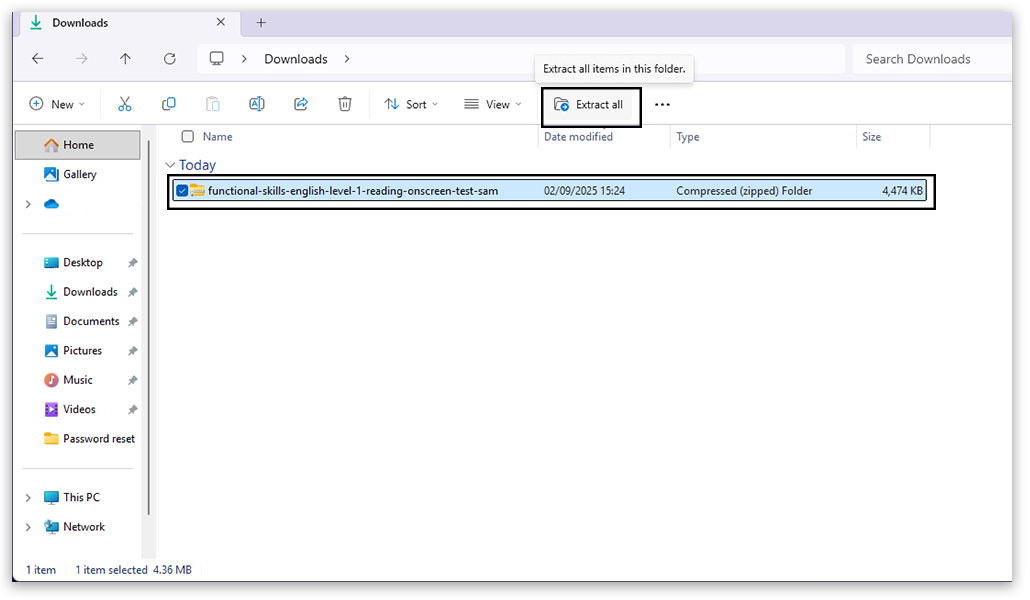
Task: Open Documents in the sidebar
Action: tap(91, 321)
